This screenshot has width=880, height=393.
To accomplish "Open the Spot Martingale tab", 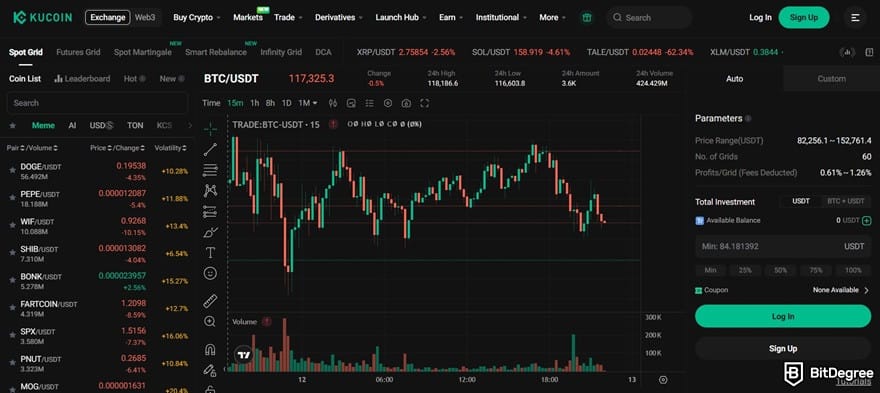I will pyautogui.click(x=143, y=52).
